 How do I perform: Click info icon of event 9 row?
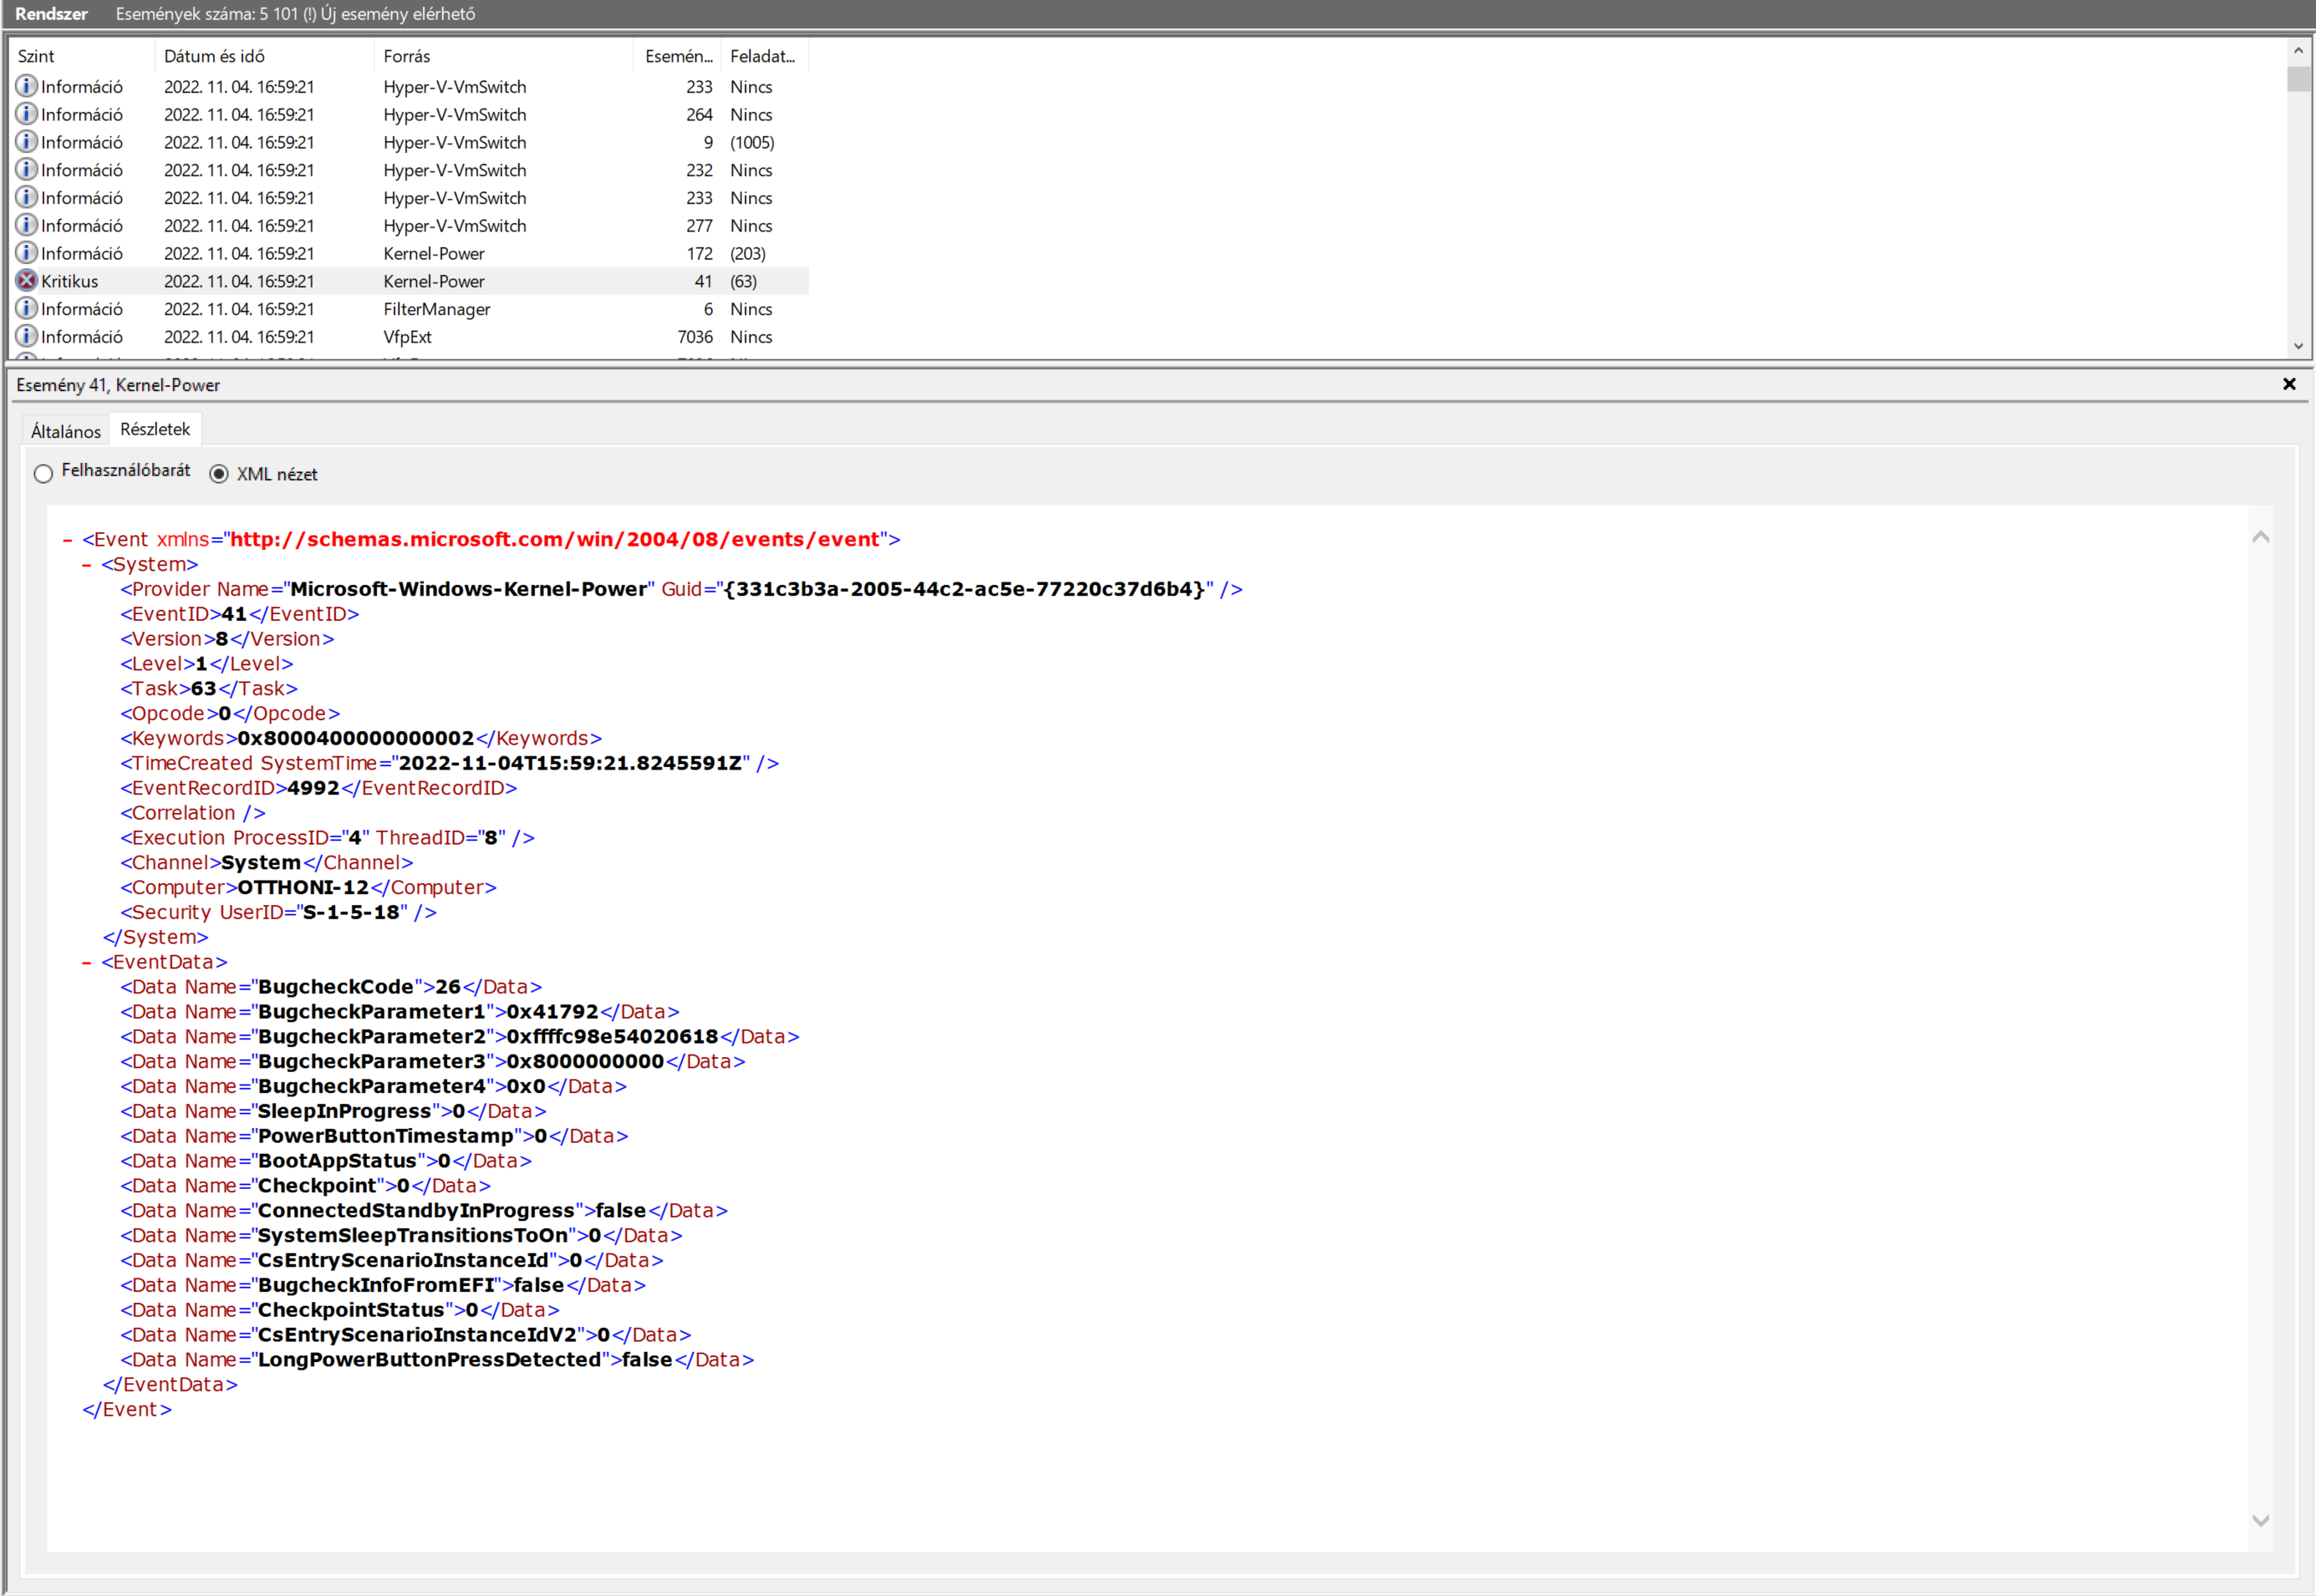coord(27,142)
